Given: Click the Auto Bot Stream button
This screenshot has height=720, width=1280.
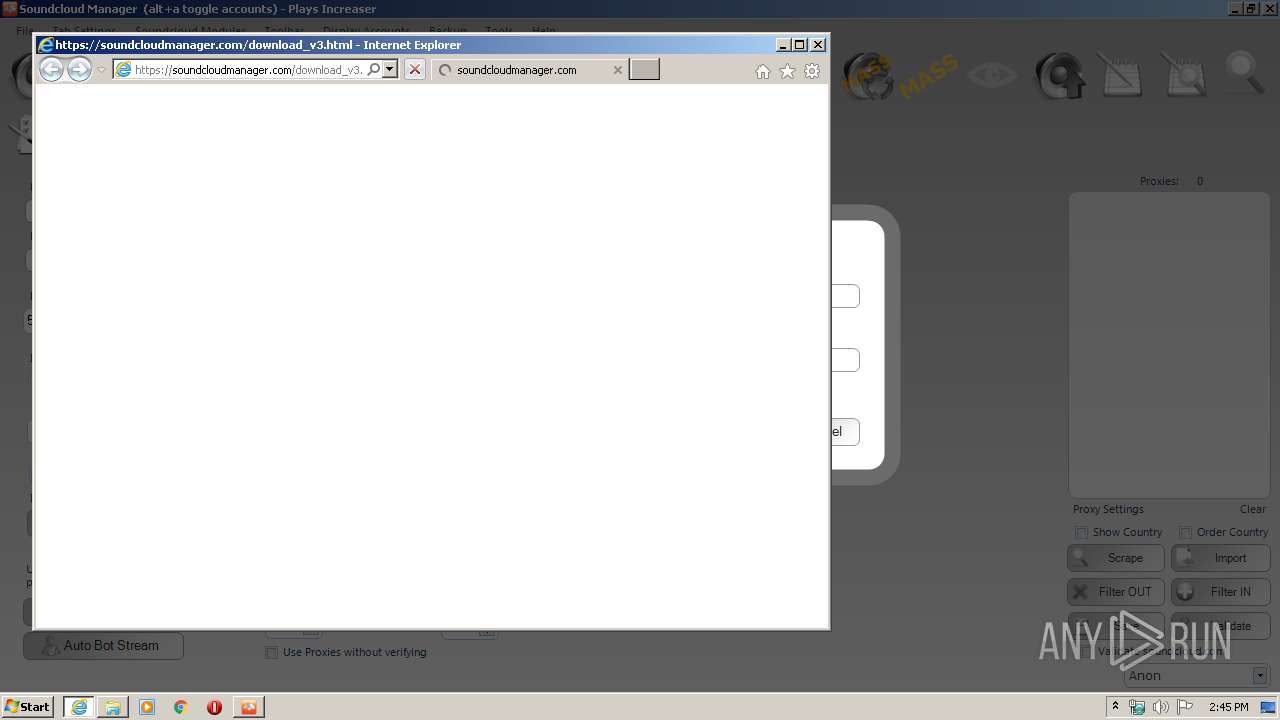Looking at the screenshot, I should pos(103,646).
